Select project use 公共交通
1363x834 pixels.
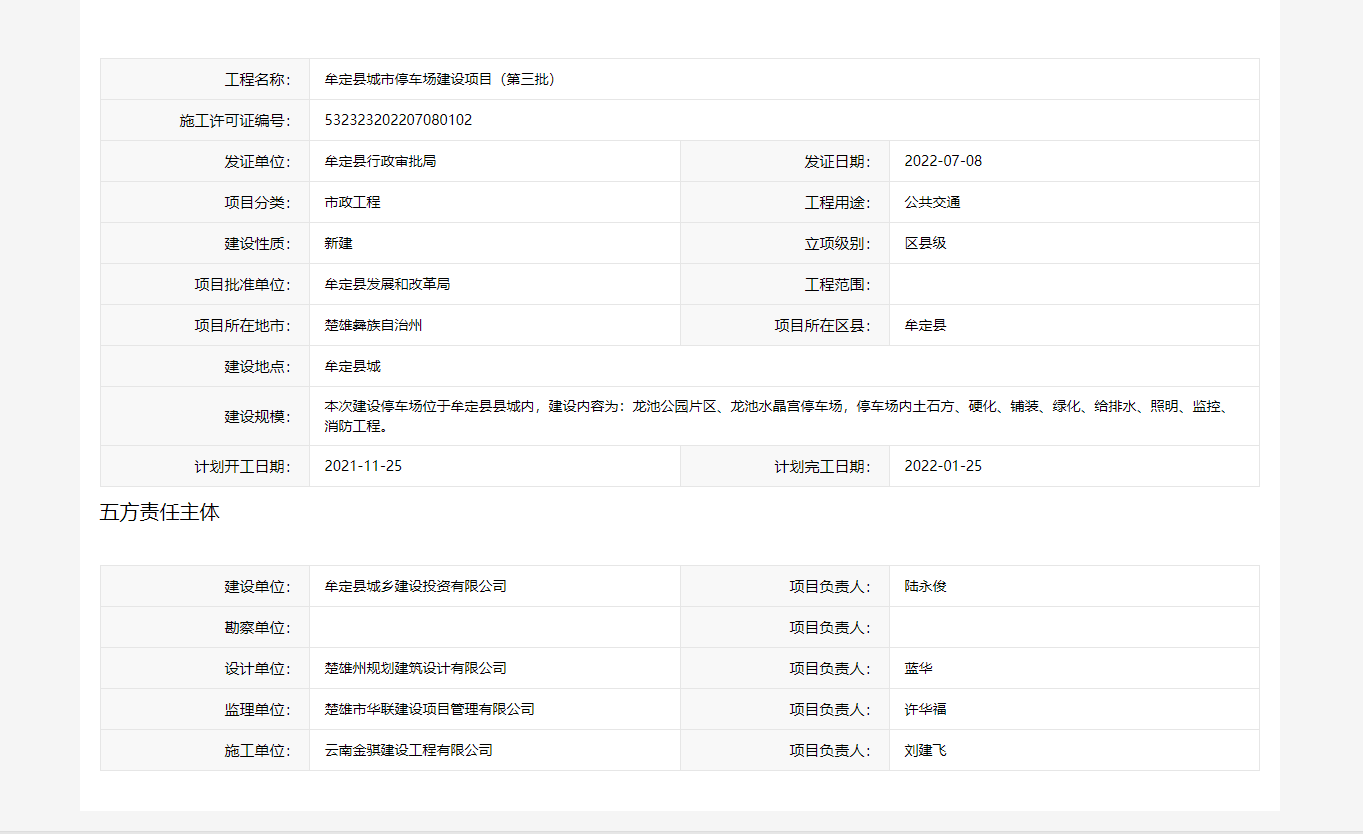[932, 202]
